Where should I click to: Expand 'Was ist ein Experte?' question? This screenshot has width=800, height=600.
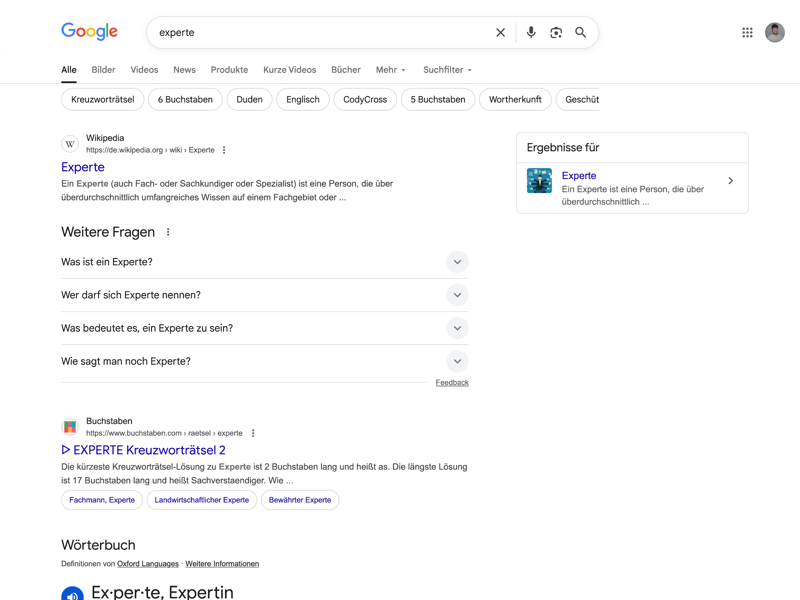pyautogui.click(x=265, y=262)
